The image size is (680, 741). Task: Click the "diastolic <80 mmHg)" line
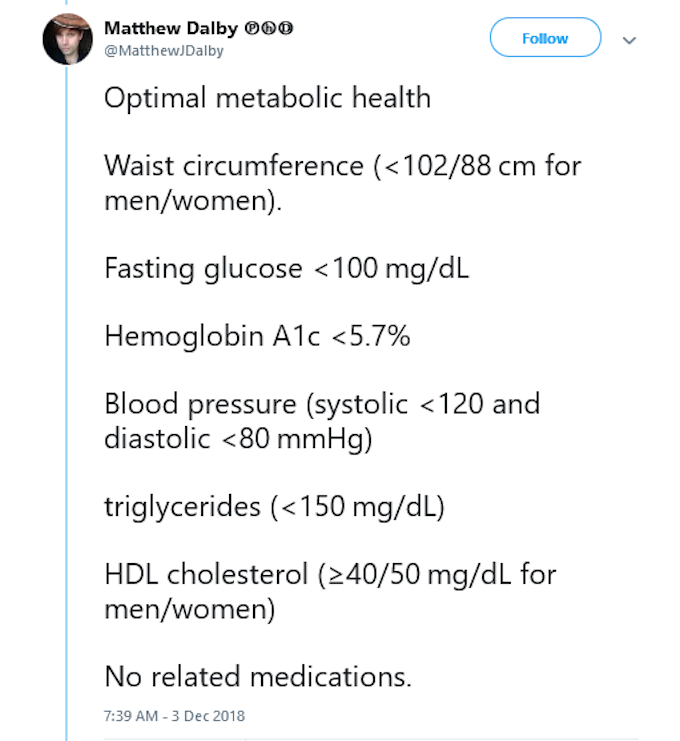tap(238, 439)
